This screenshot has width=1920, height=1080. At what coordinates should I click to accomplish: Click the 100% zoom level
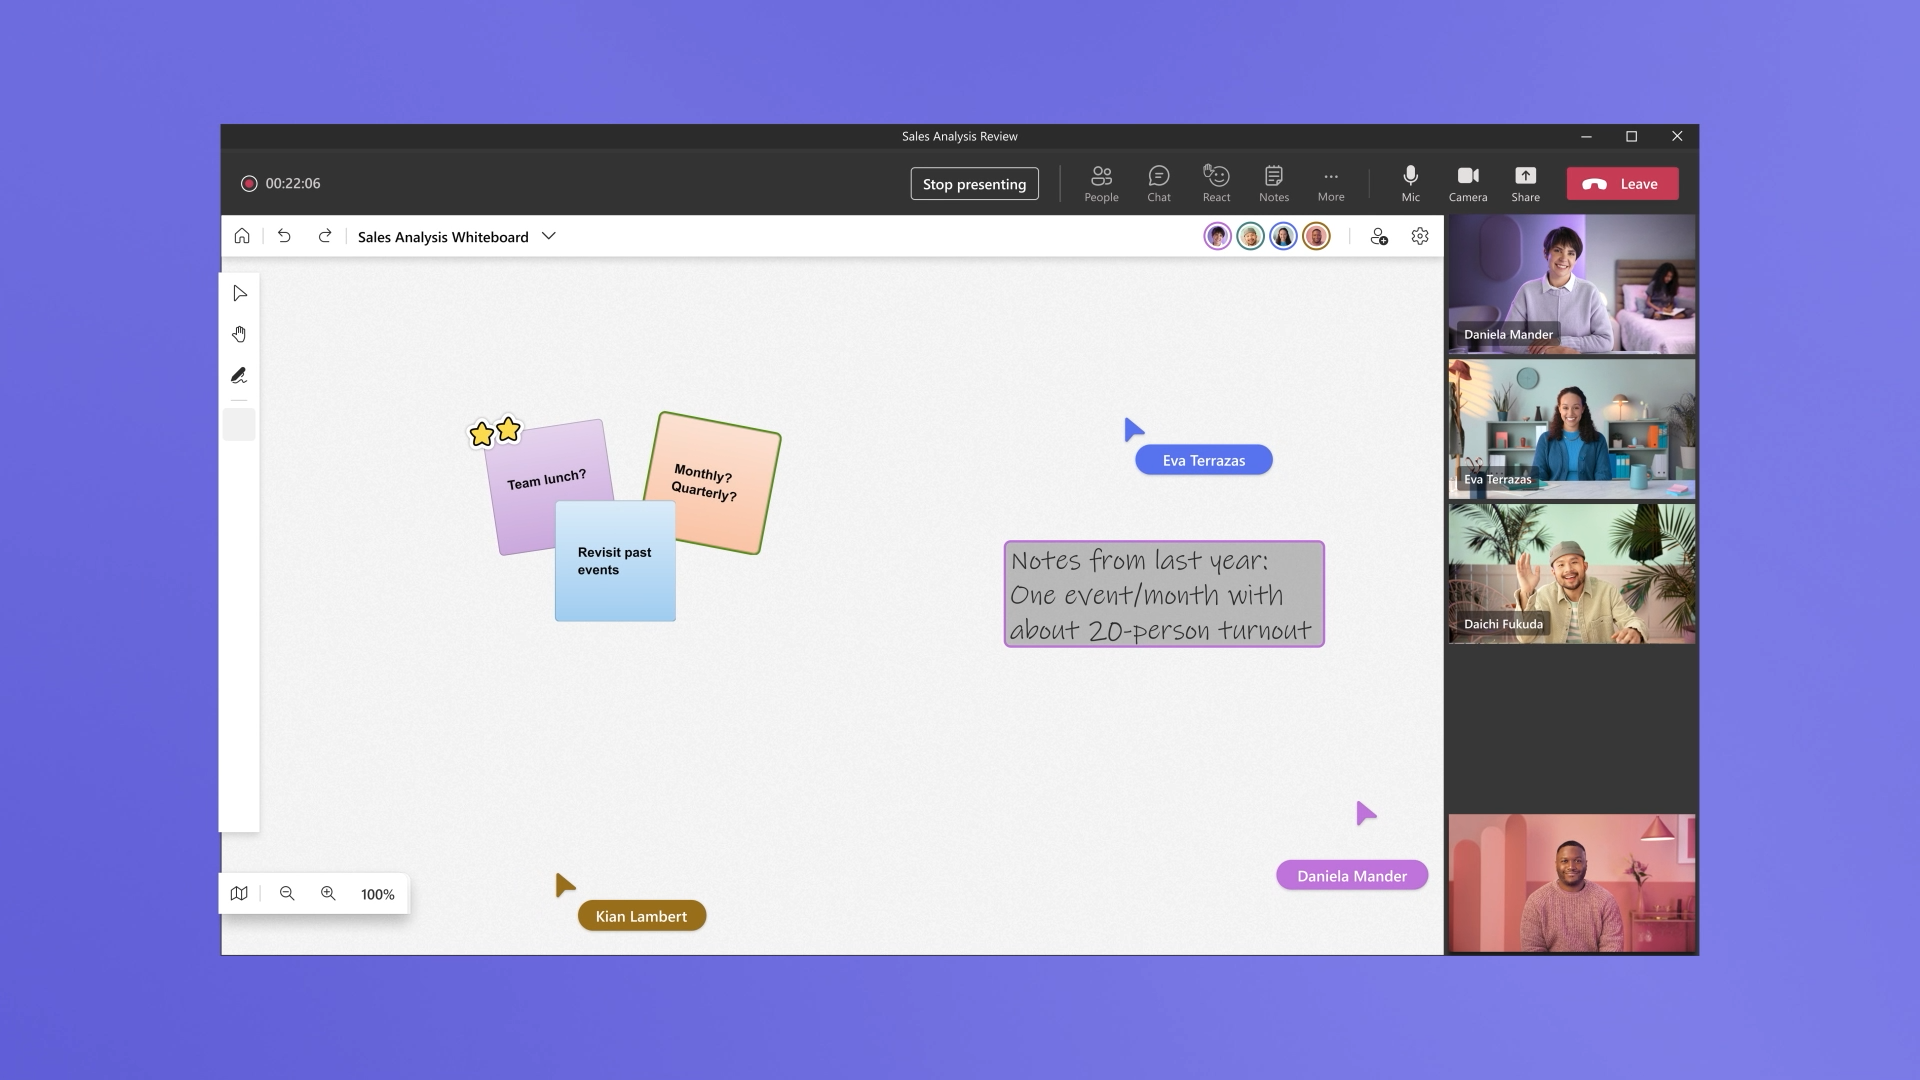click(x=378, y=895)
